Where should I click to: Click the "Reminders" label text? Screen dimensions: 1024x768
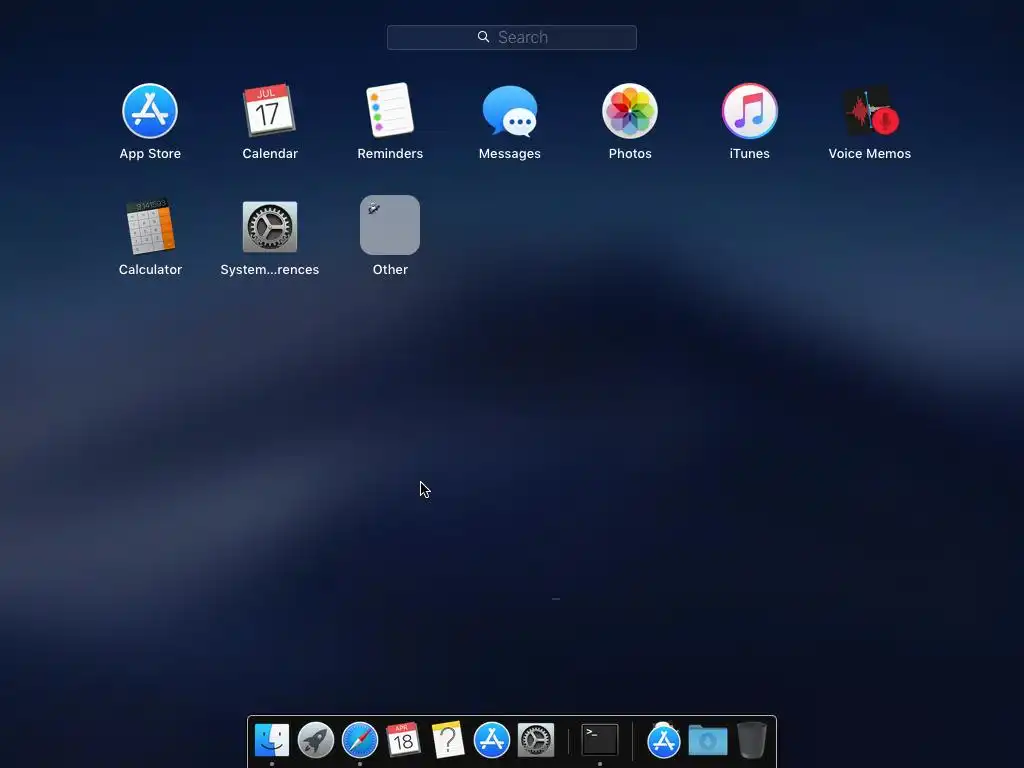(390, 153)
